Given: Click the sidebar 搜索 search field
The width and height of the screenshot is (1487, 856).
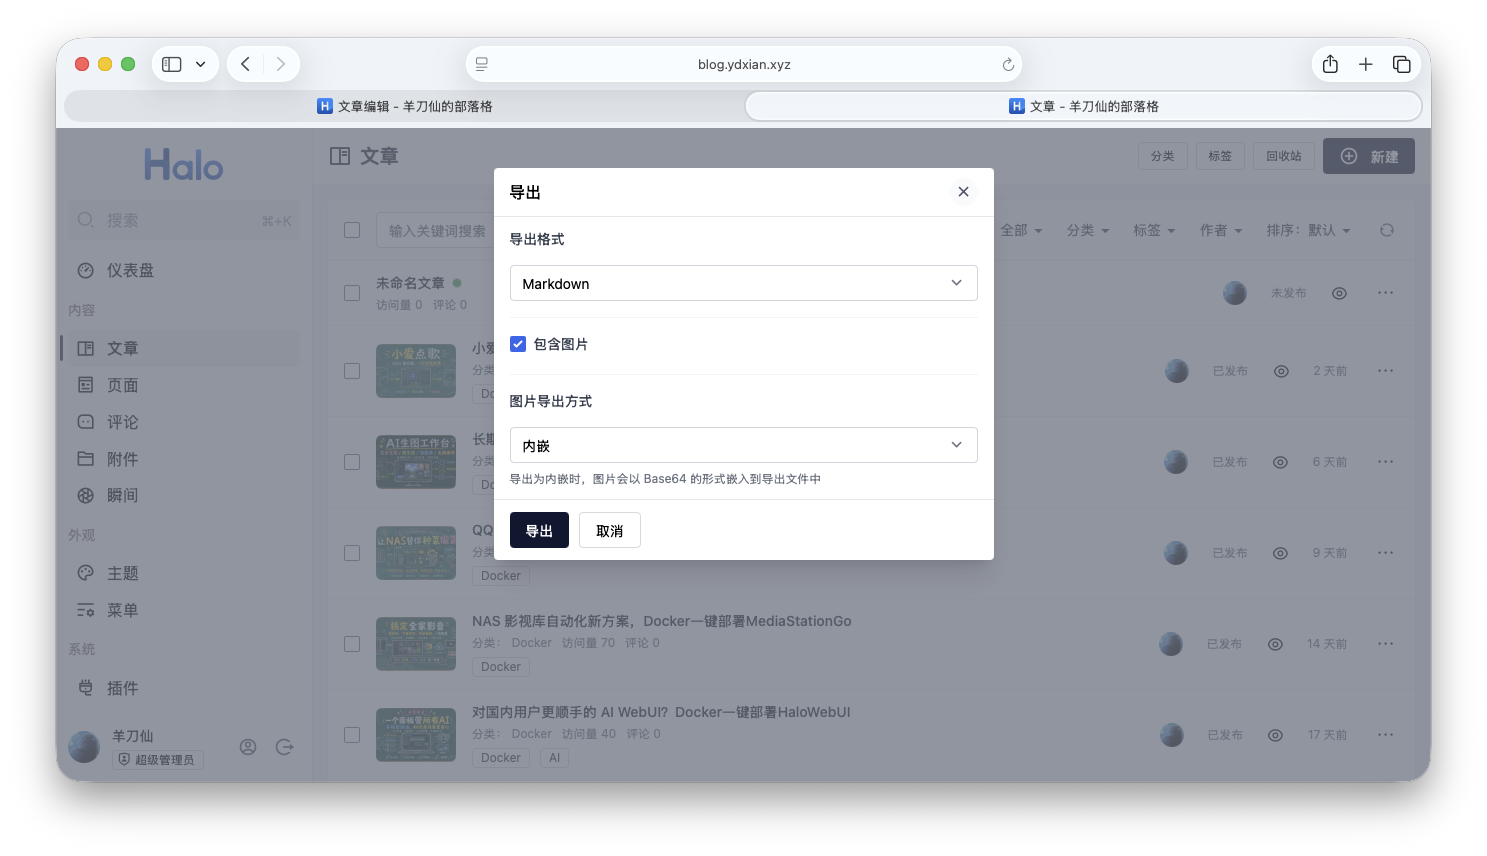Looking at the screenshot, I should 184,220.
